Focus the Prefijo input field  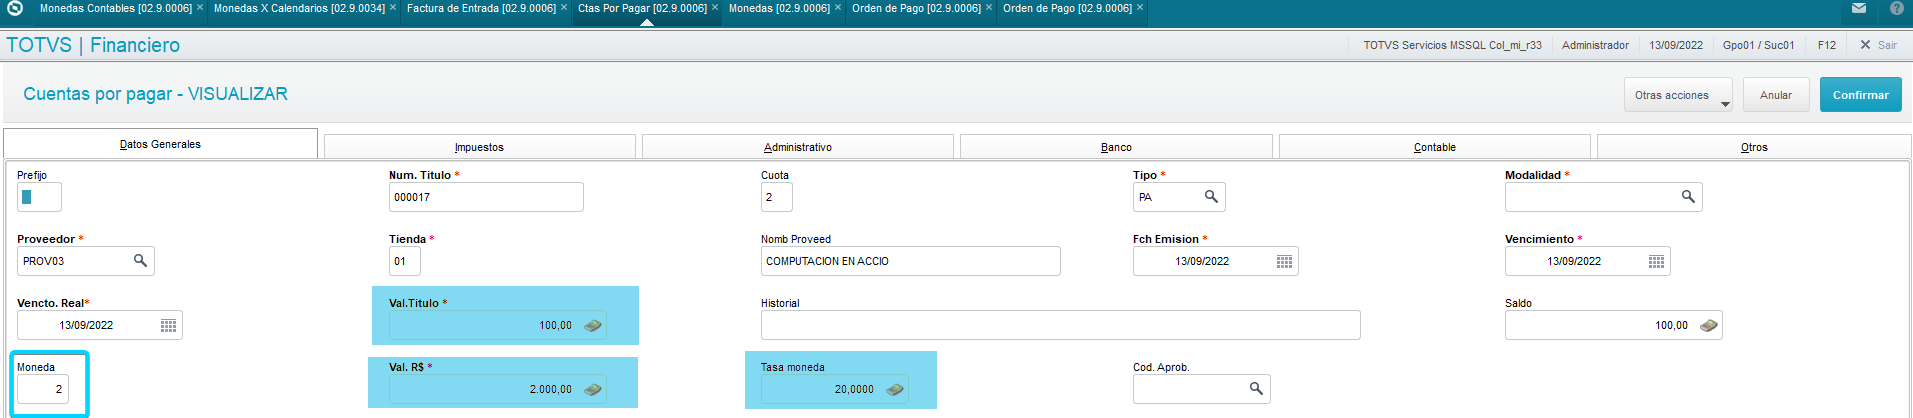click(x=39, y=197)
